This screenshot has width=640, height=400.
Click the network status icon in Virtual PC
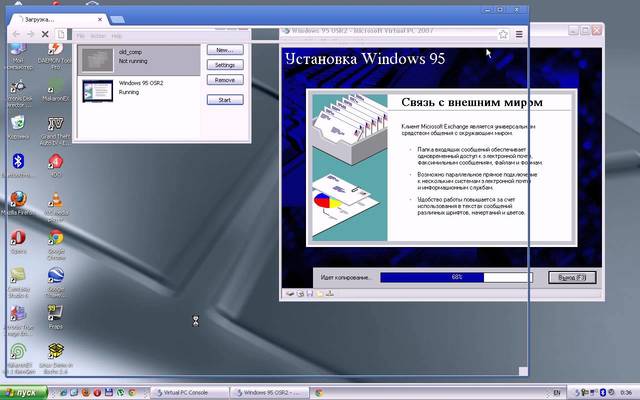[330, 293]
